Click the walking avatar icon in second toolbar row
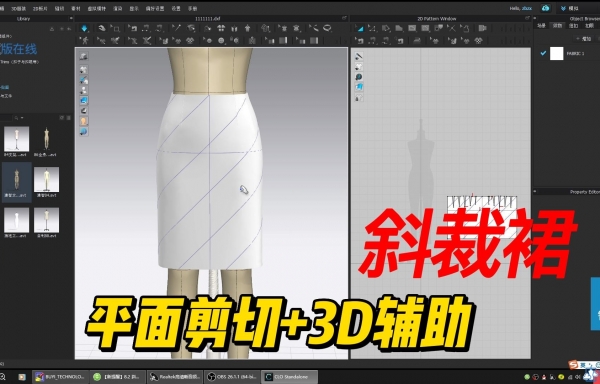The width and height of the screenshot is (600, 384). [85, 40]
